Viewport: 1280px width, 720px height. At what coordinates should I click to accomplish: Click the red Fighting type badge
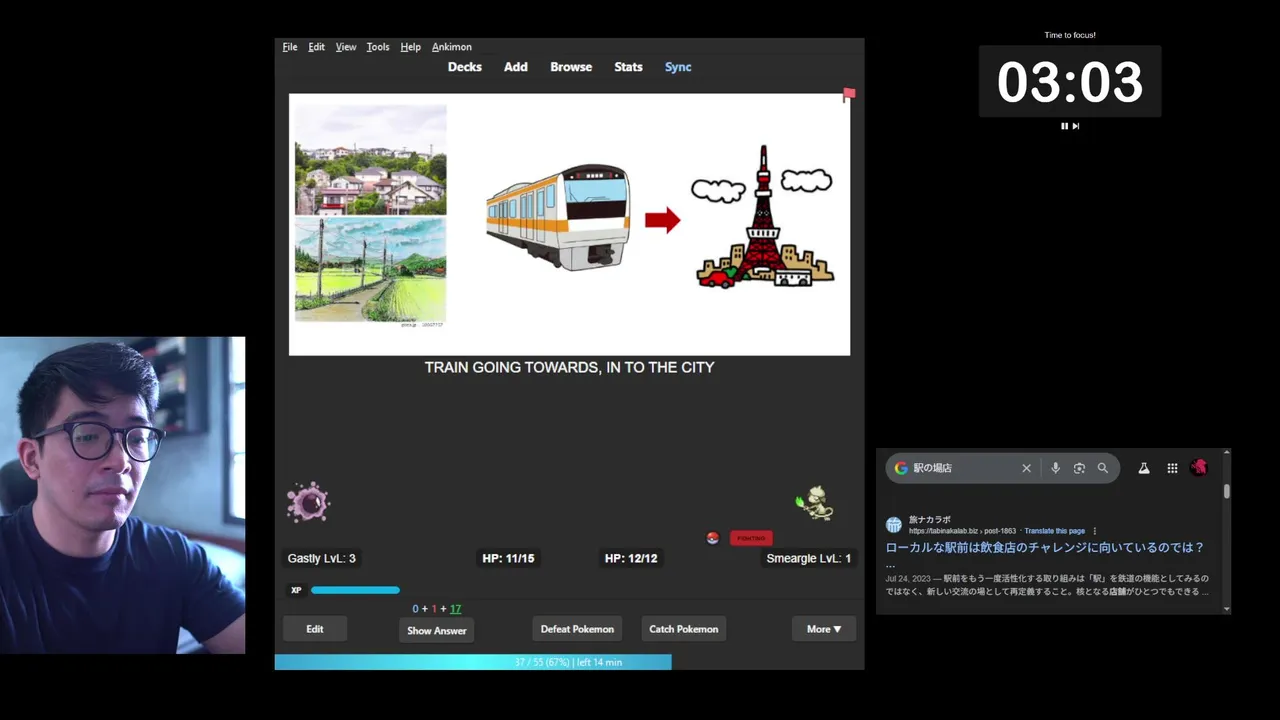point(751,538)
